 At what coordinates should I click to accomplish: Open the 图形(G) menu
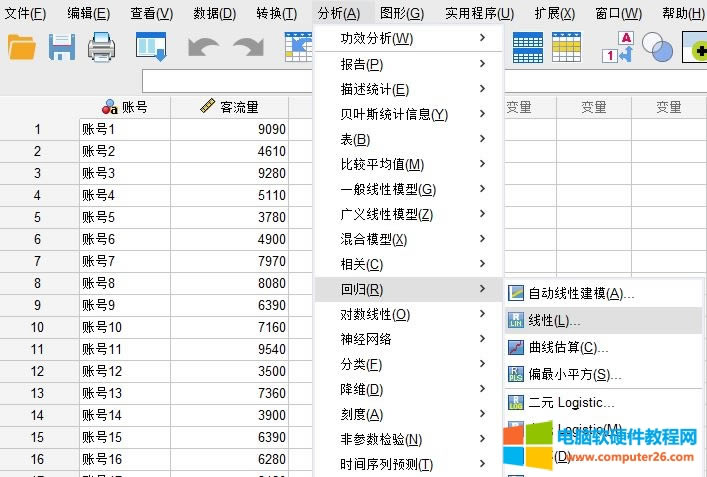click(x=401, y=13)
